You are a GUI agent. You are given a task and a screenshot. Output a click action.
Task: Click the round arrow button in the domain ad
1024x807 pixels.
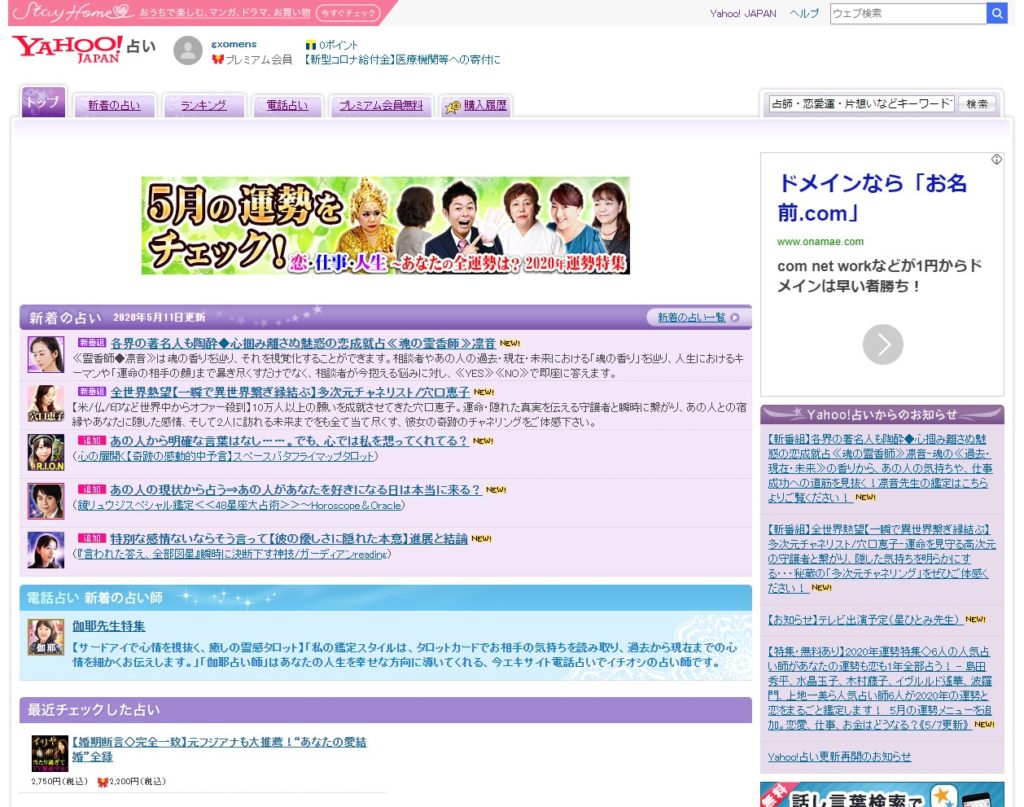coord(882,344)
